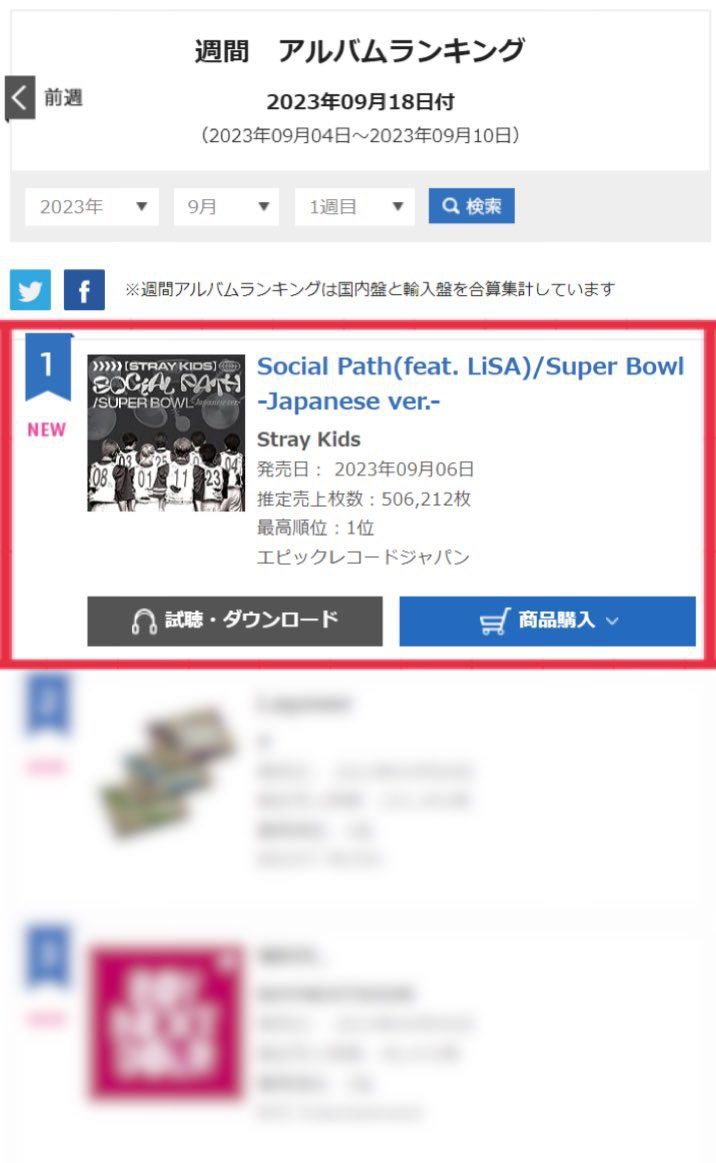
Task: Open the Social Path album cover thumbnail
Action: 166,433
